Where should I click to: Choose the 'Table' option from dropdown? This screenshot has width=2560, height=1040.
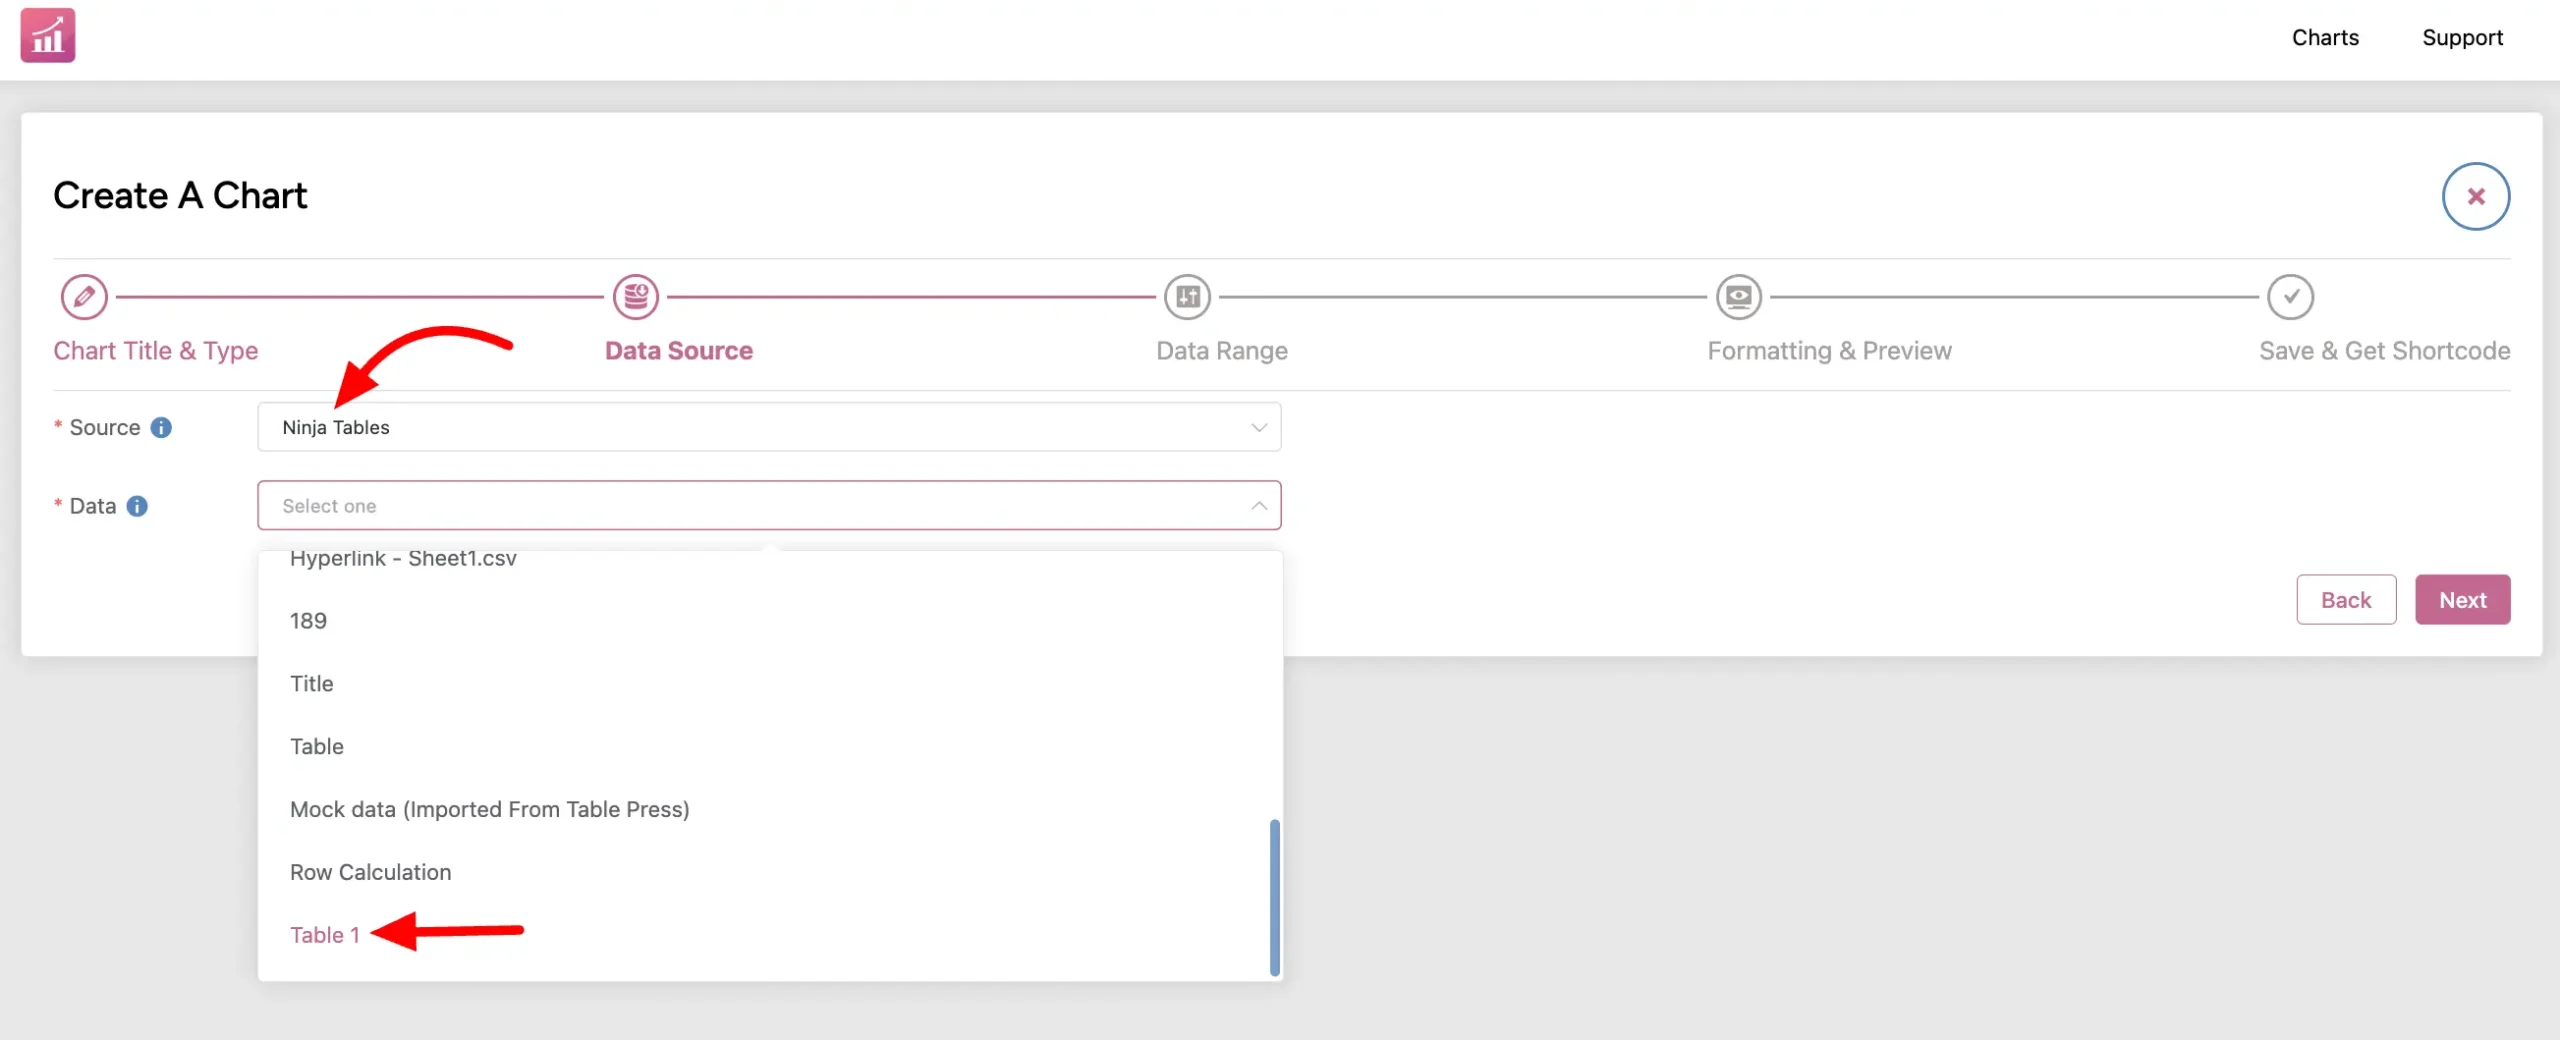coord(770,747)
